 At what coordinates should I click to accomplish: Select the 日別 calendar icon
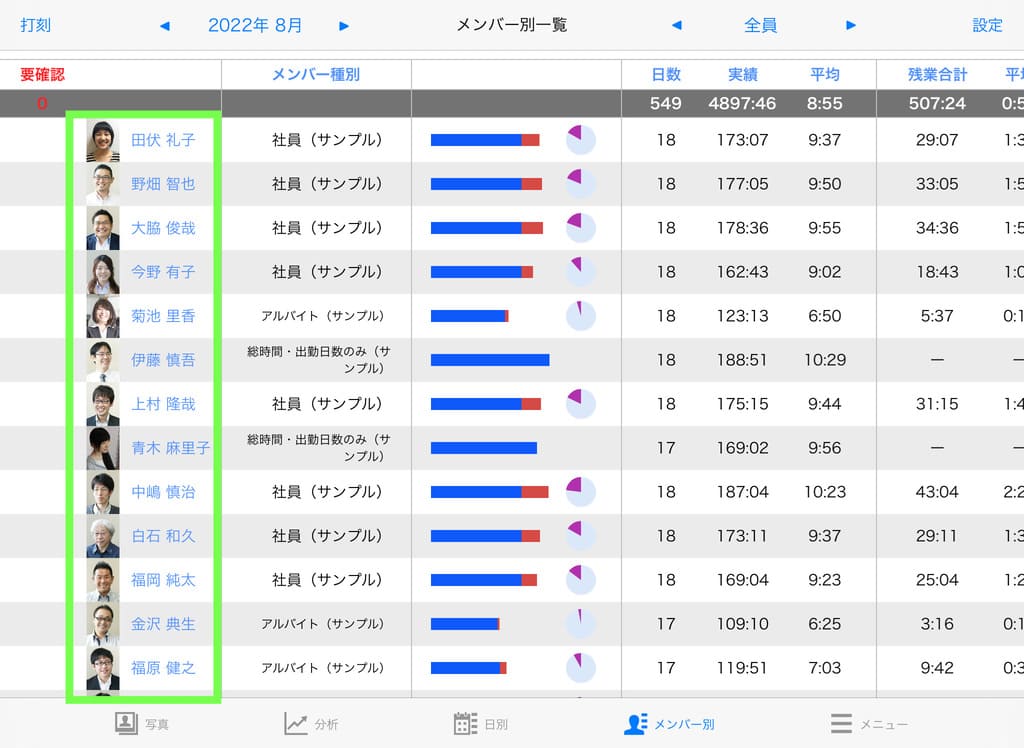(465, 723)
